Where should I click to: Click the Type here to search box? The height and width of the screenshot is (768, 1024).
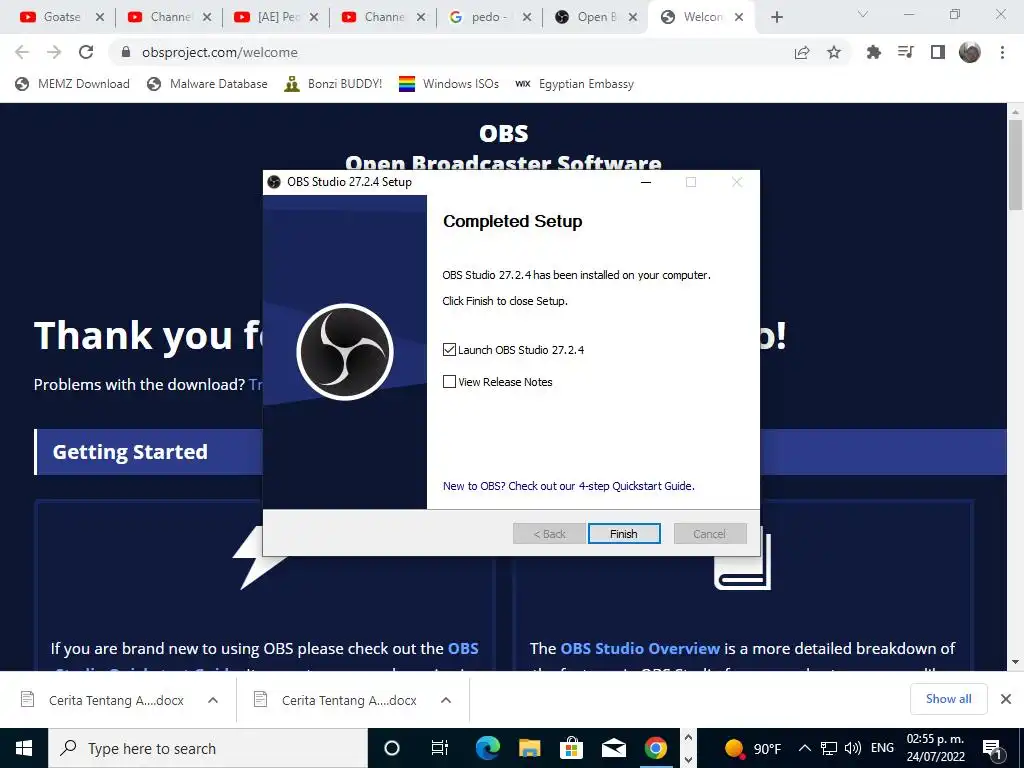(208, 748)
